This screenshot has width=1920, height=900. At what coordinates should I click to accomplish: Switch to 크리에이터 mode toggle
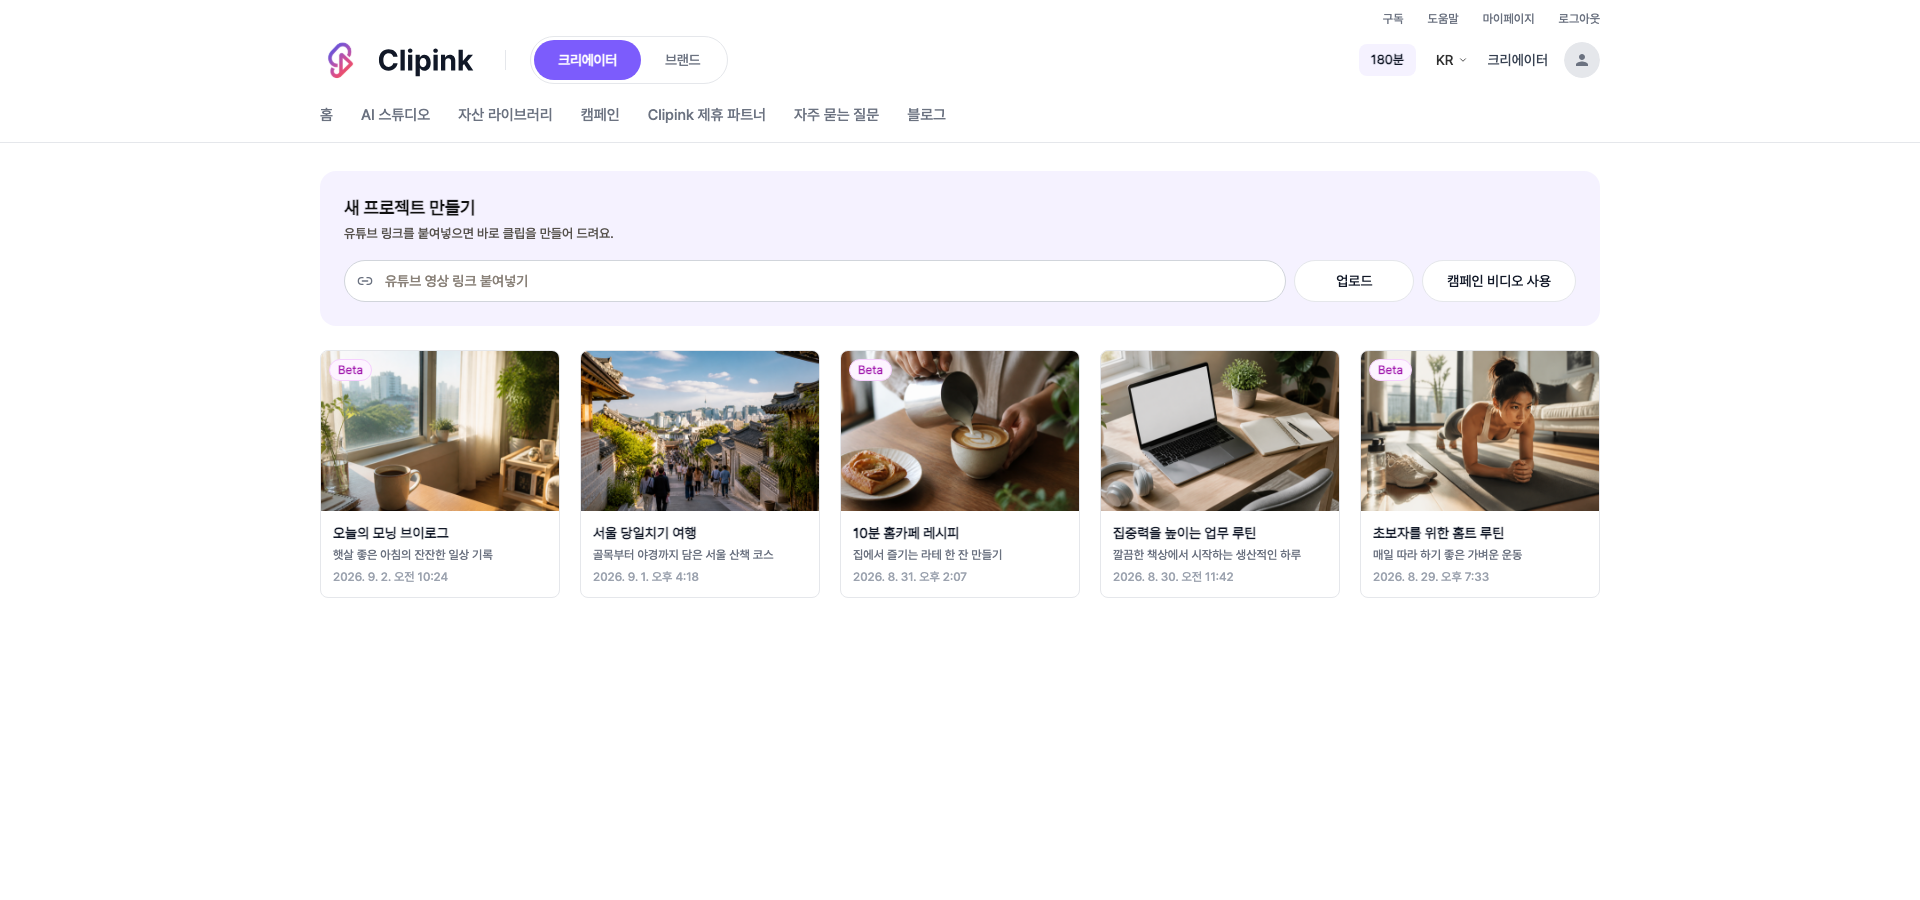click(x=587, y=60)
